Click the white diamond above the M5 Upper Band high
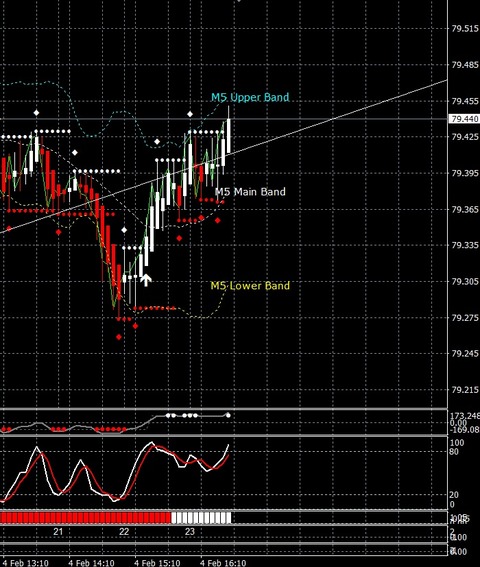This screenshot has height=567, width=480. pos(190,114)
